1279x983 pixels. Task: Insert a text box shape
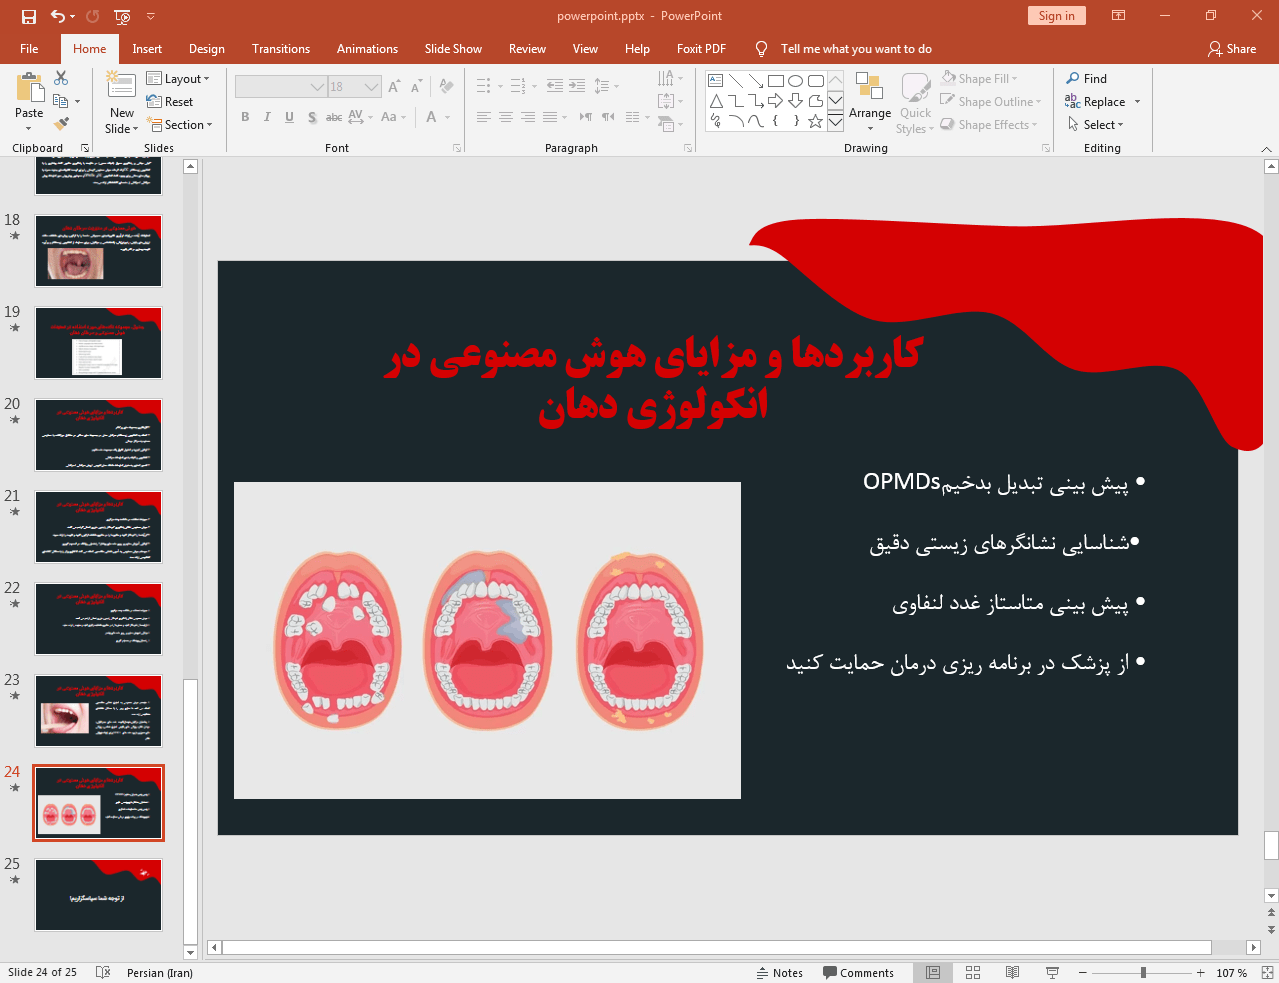[716, 81]
